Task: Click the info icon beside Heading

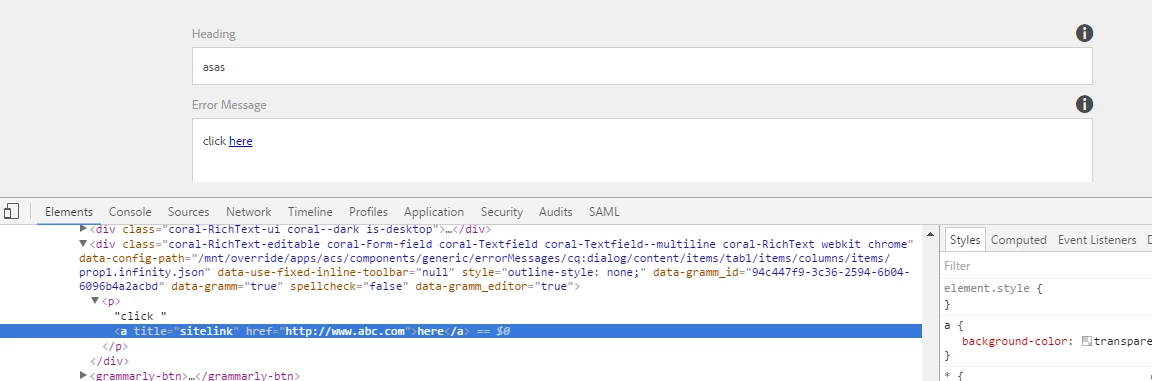Action: pyautogui.click(x=1084, y=33)
